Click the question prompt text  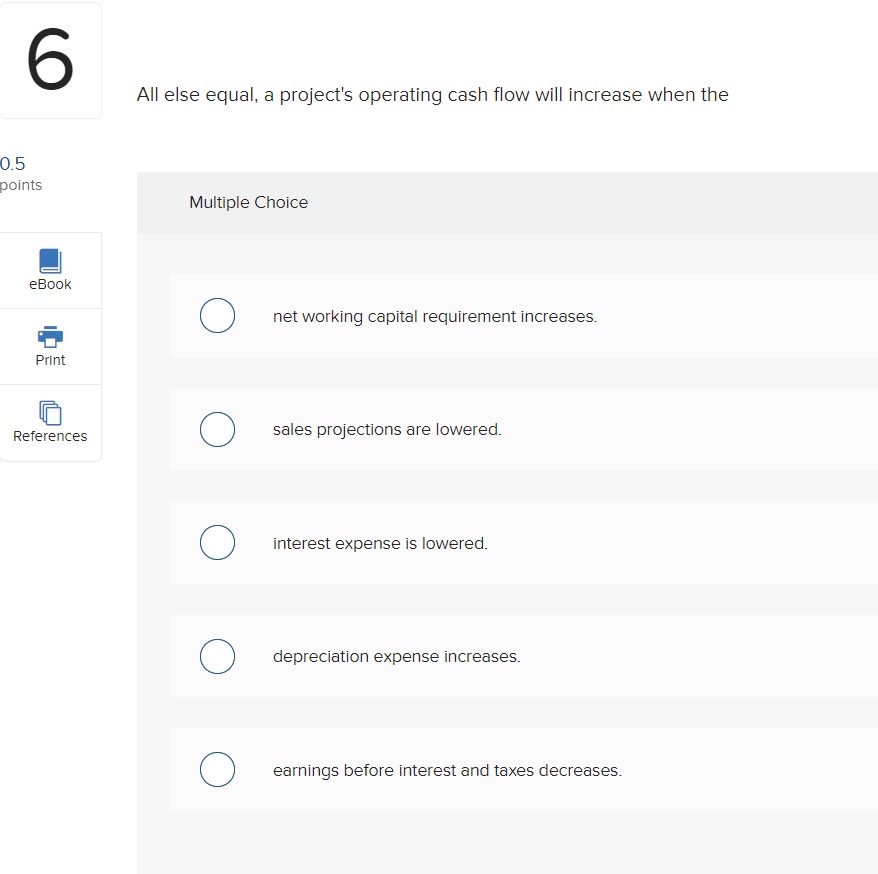[433, 94]
